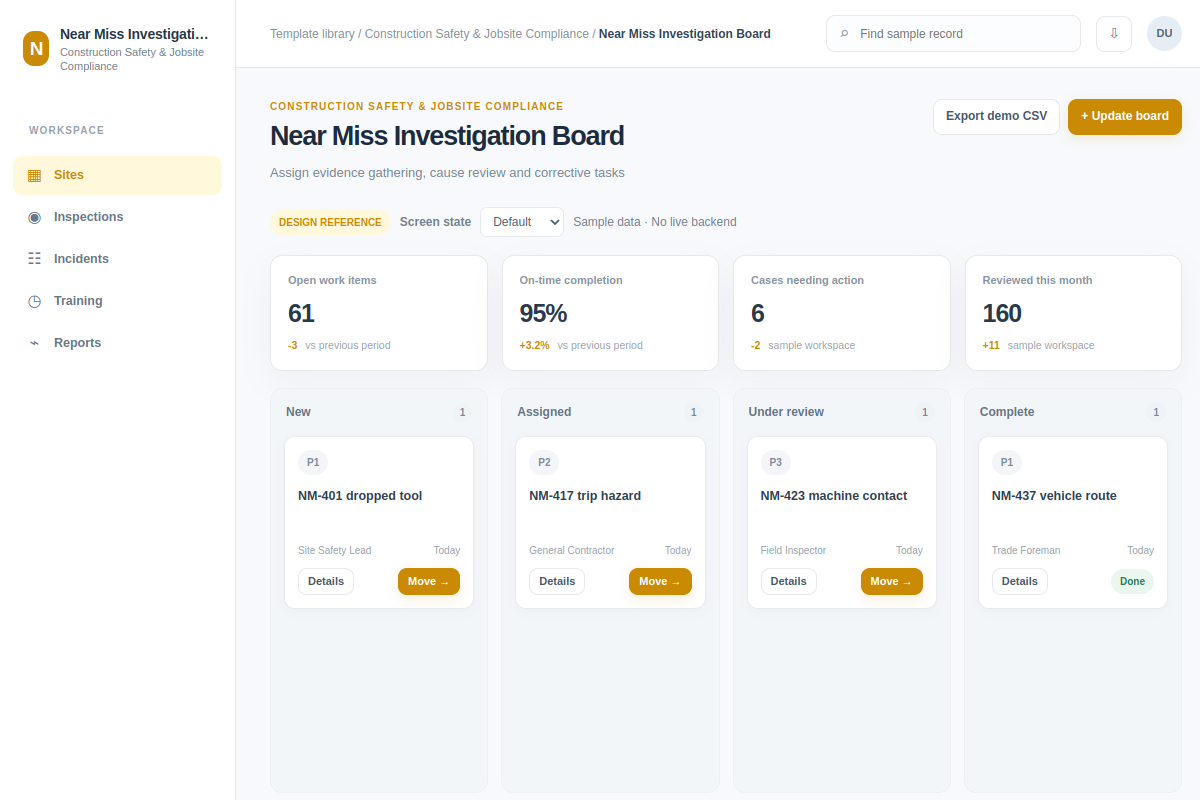Open Details for NM-423 machine contact
The height and width of the screenshot is (800, 1200).
pos(789,581)
